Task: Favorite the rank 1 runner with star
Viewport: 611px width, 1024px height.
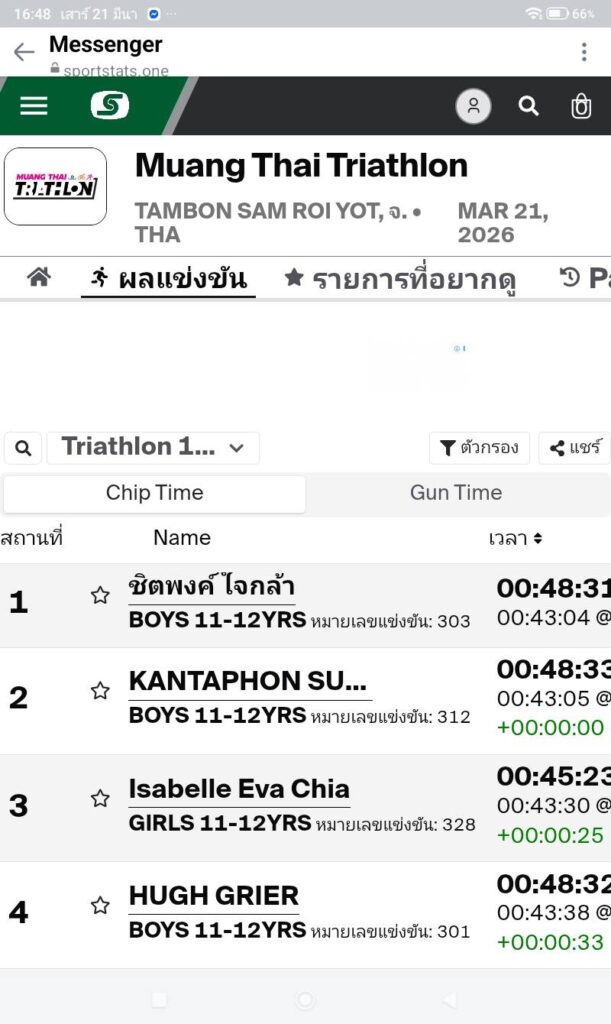Action: click(100, 596)
